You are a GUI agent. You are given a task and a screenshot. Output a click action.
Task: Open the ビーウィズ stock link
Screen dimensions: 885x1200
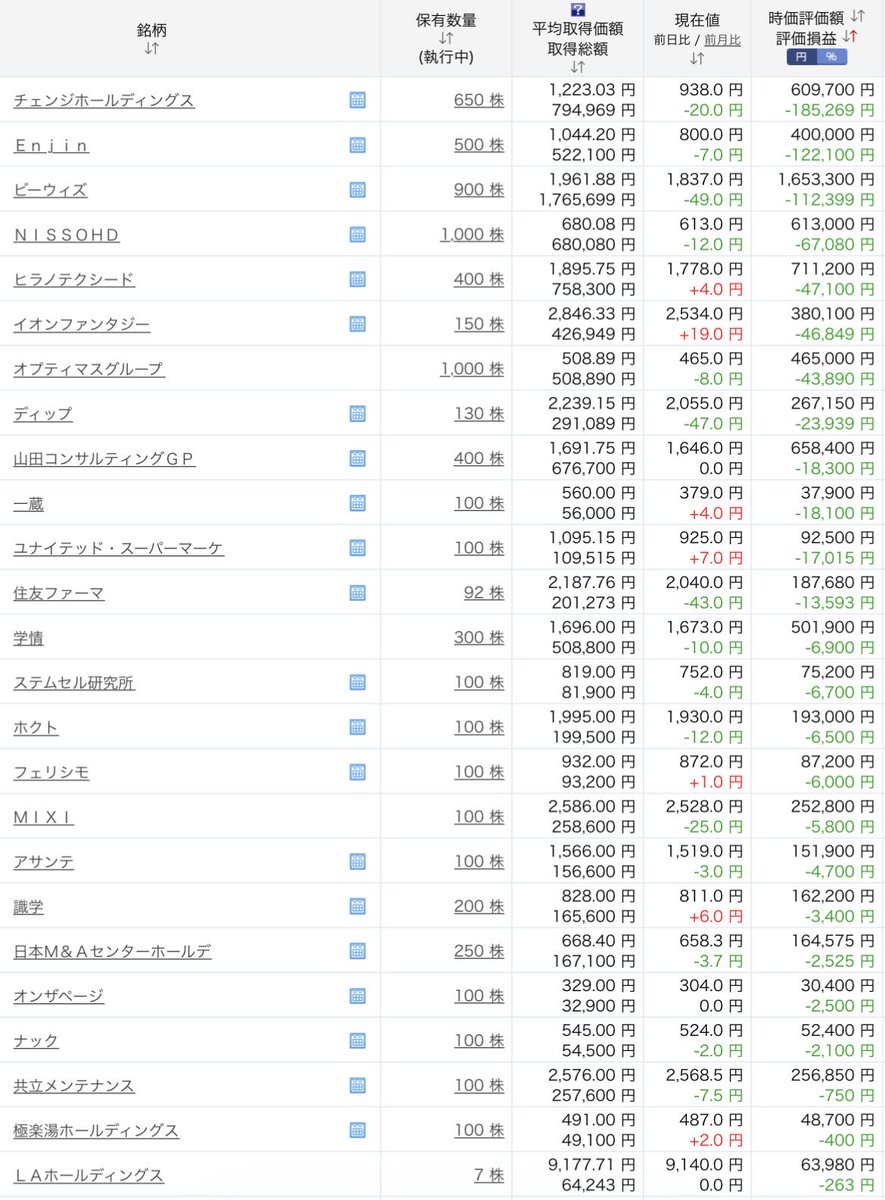click(50, 190)
